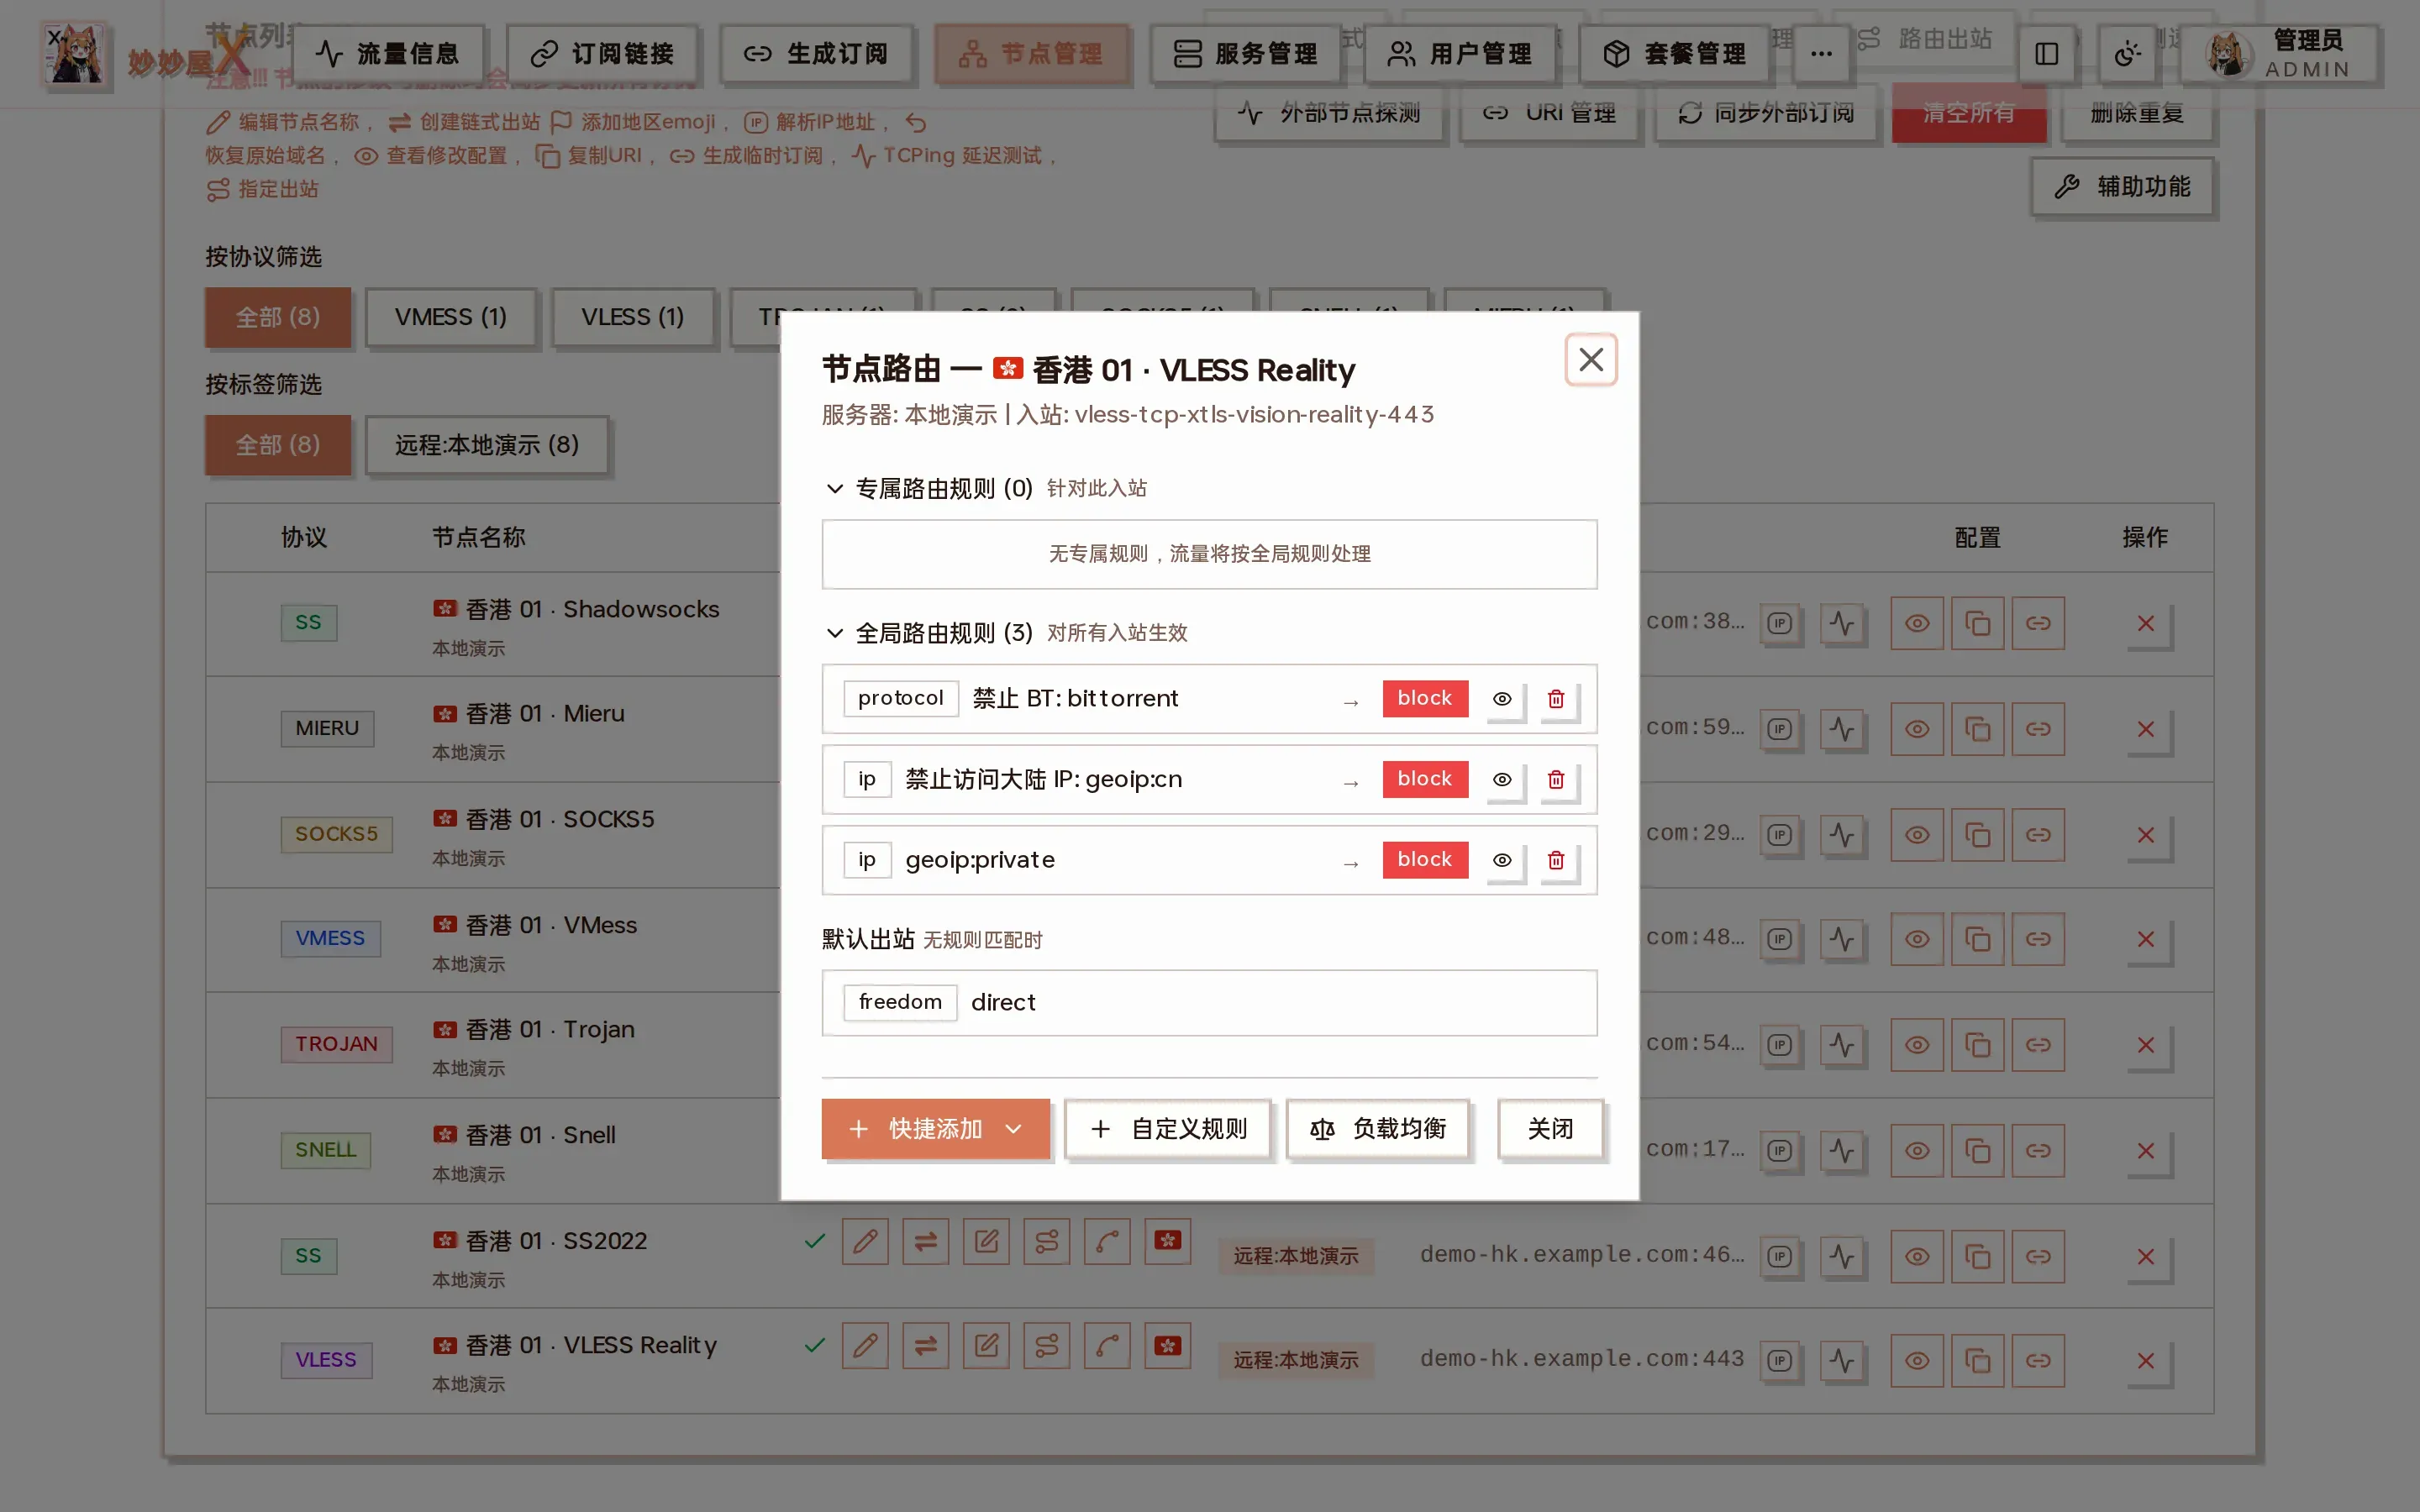Viewport: 2420px width, 1512px height.
Task: Edit name of SS2022 node
Action: (x=865, y=1241)
